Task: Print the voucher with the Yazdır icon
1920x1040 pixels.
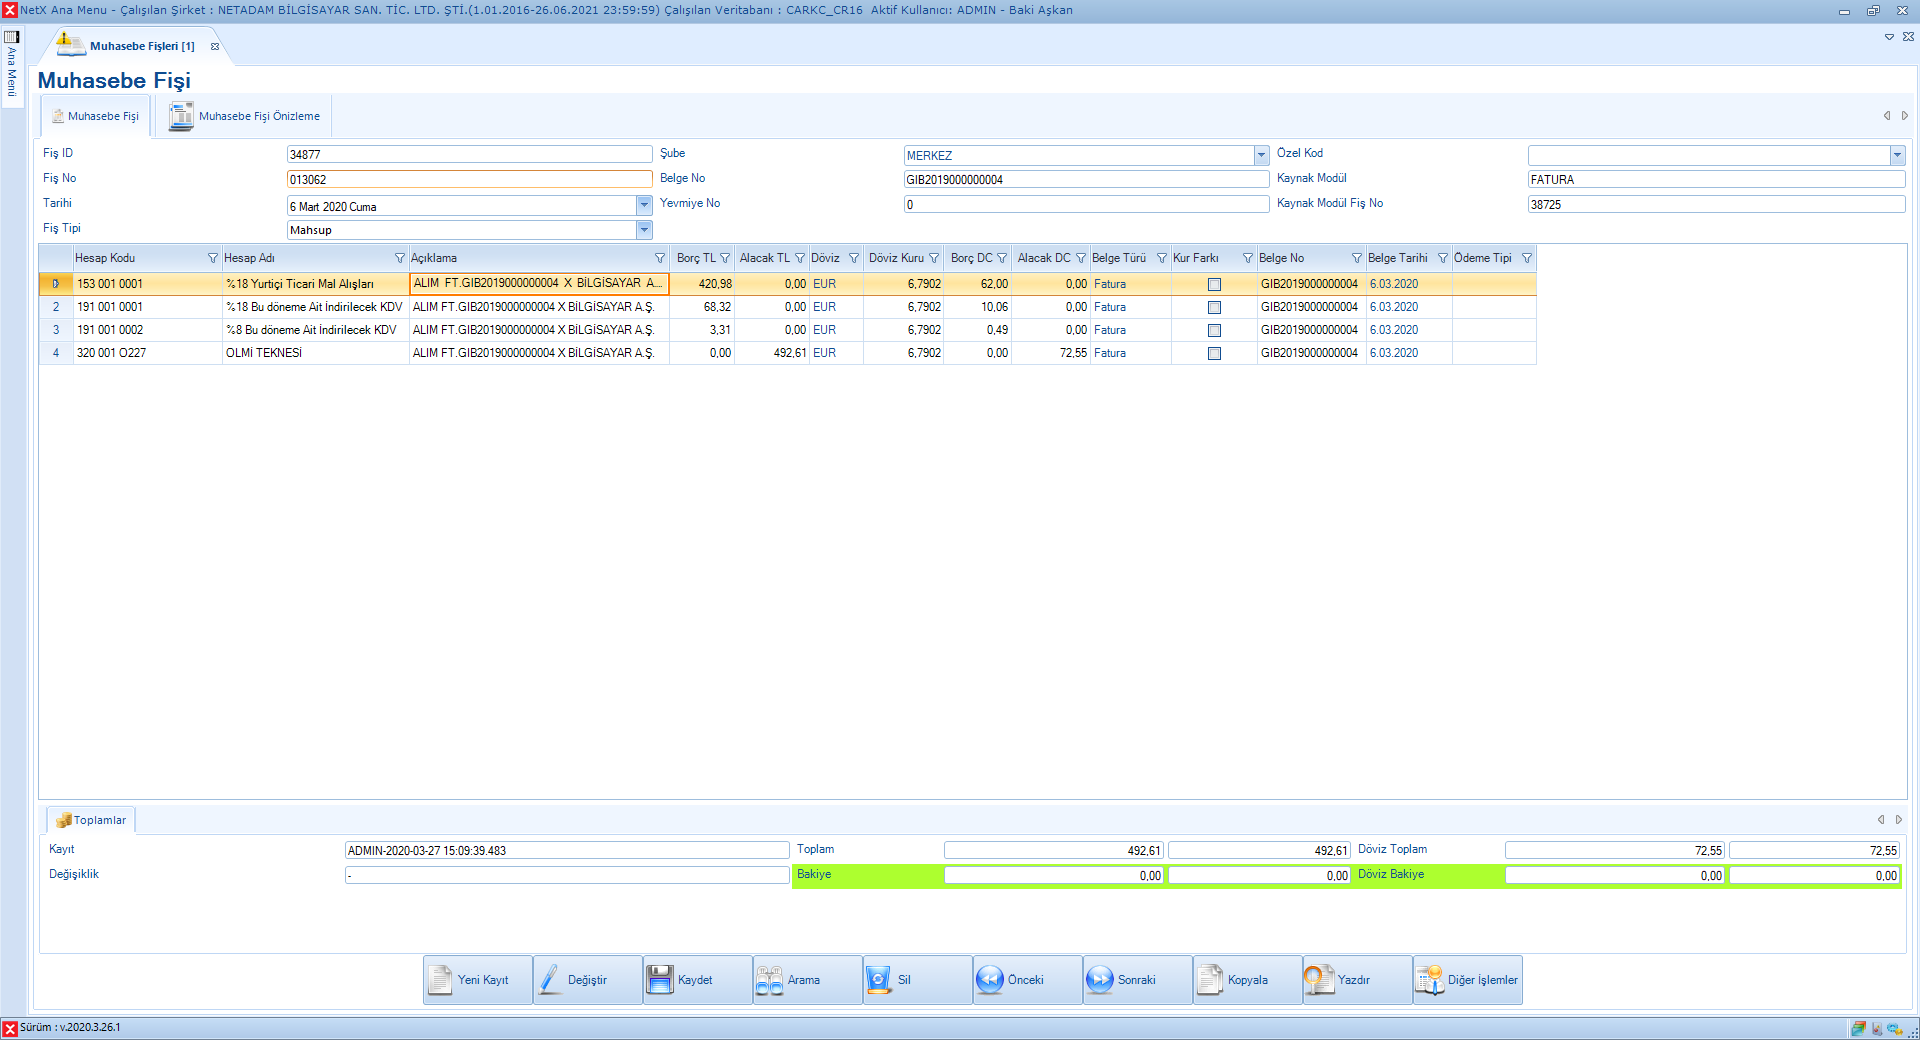Action: pyautogui.click(x=1319, y=980)
